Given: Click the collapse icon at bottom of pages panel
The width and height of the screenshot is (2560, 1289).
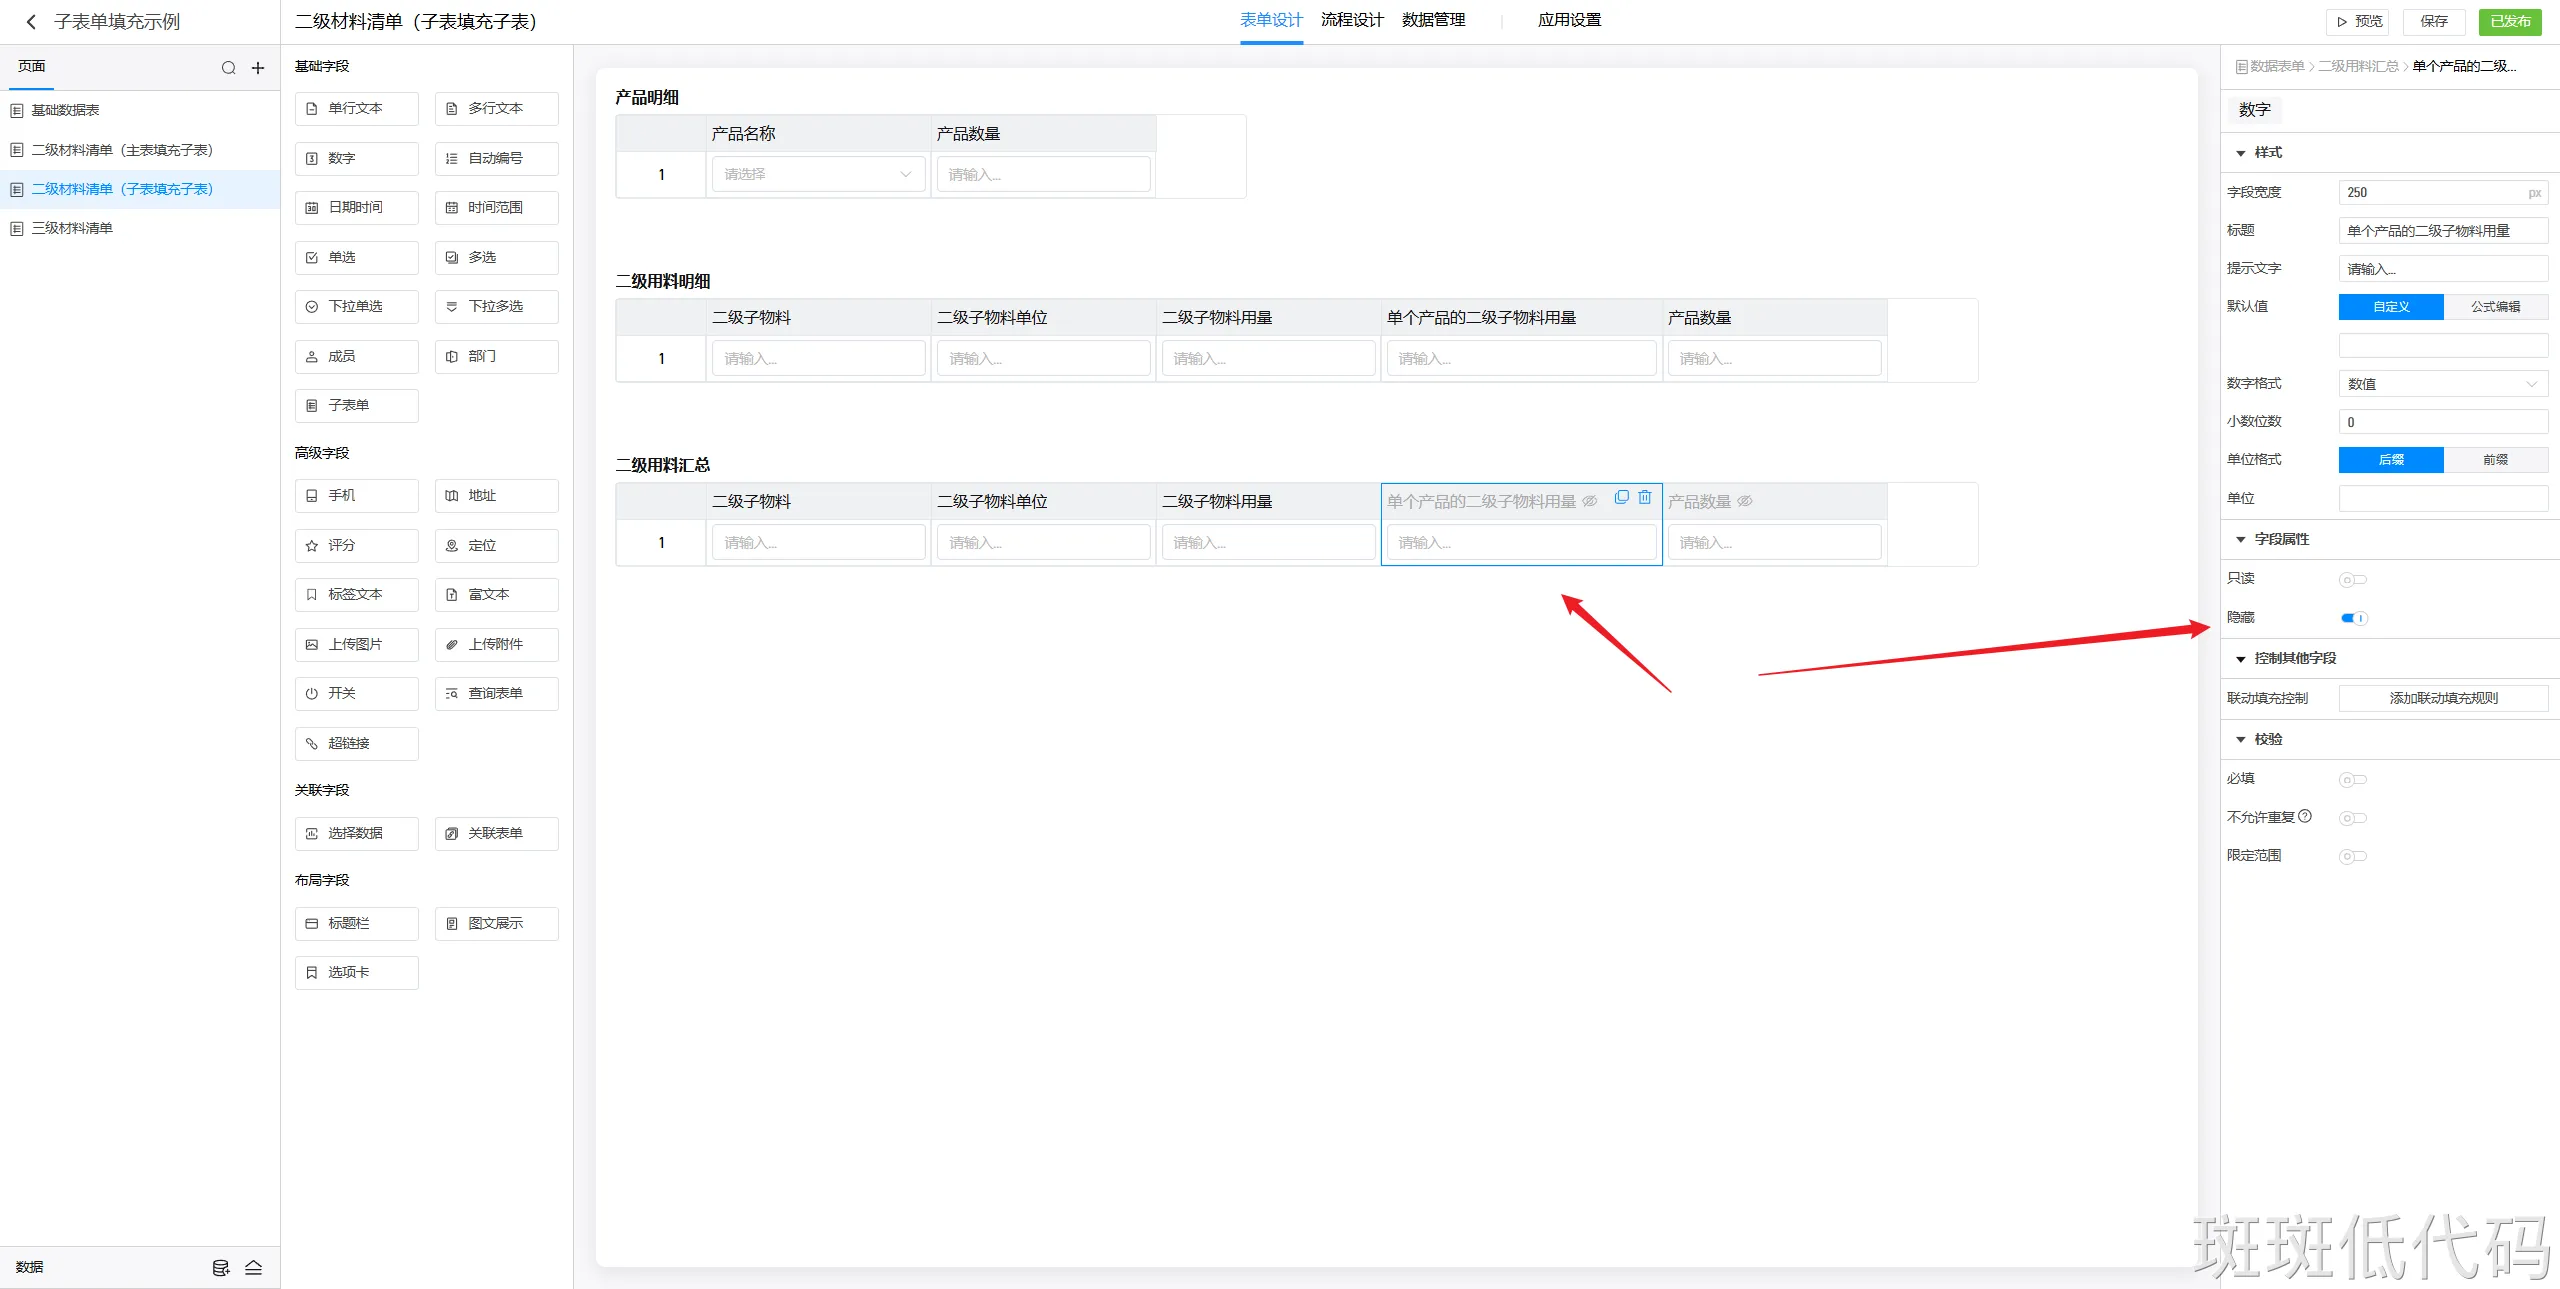Looking at the screenshot, I should pos(253,1268).
